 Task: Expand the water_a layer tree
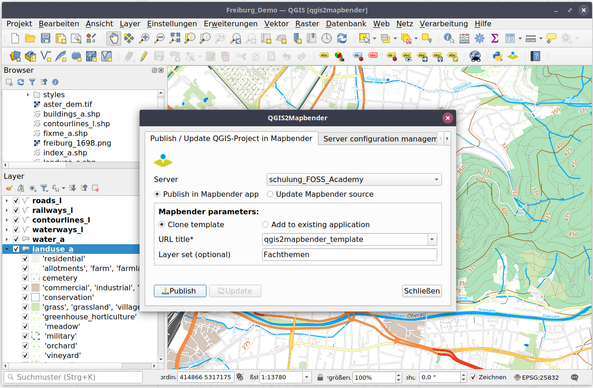pos(7,239)
